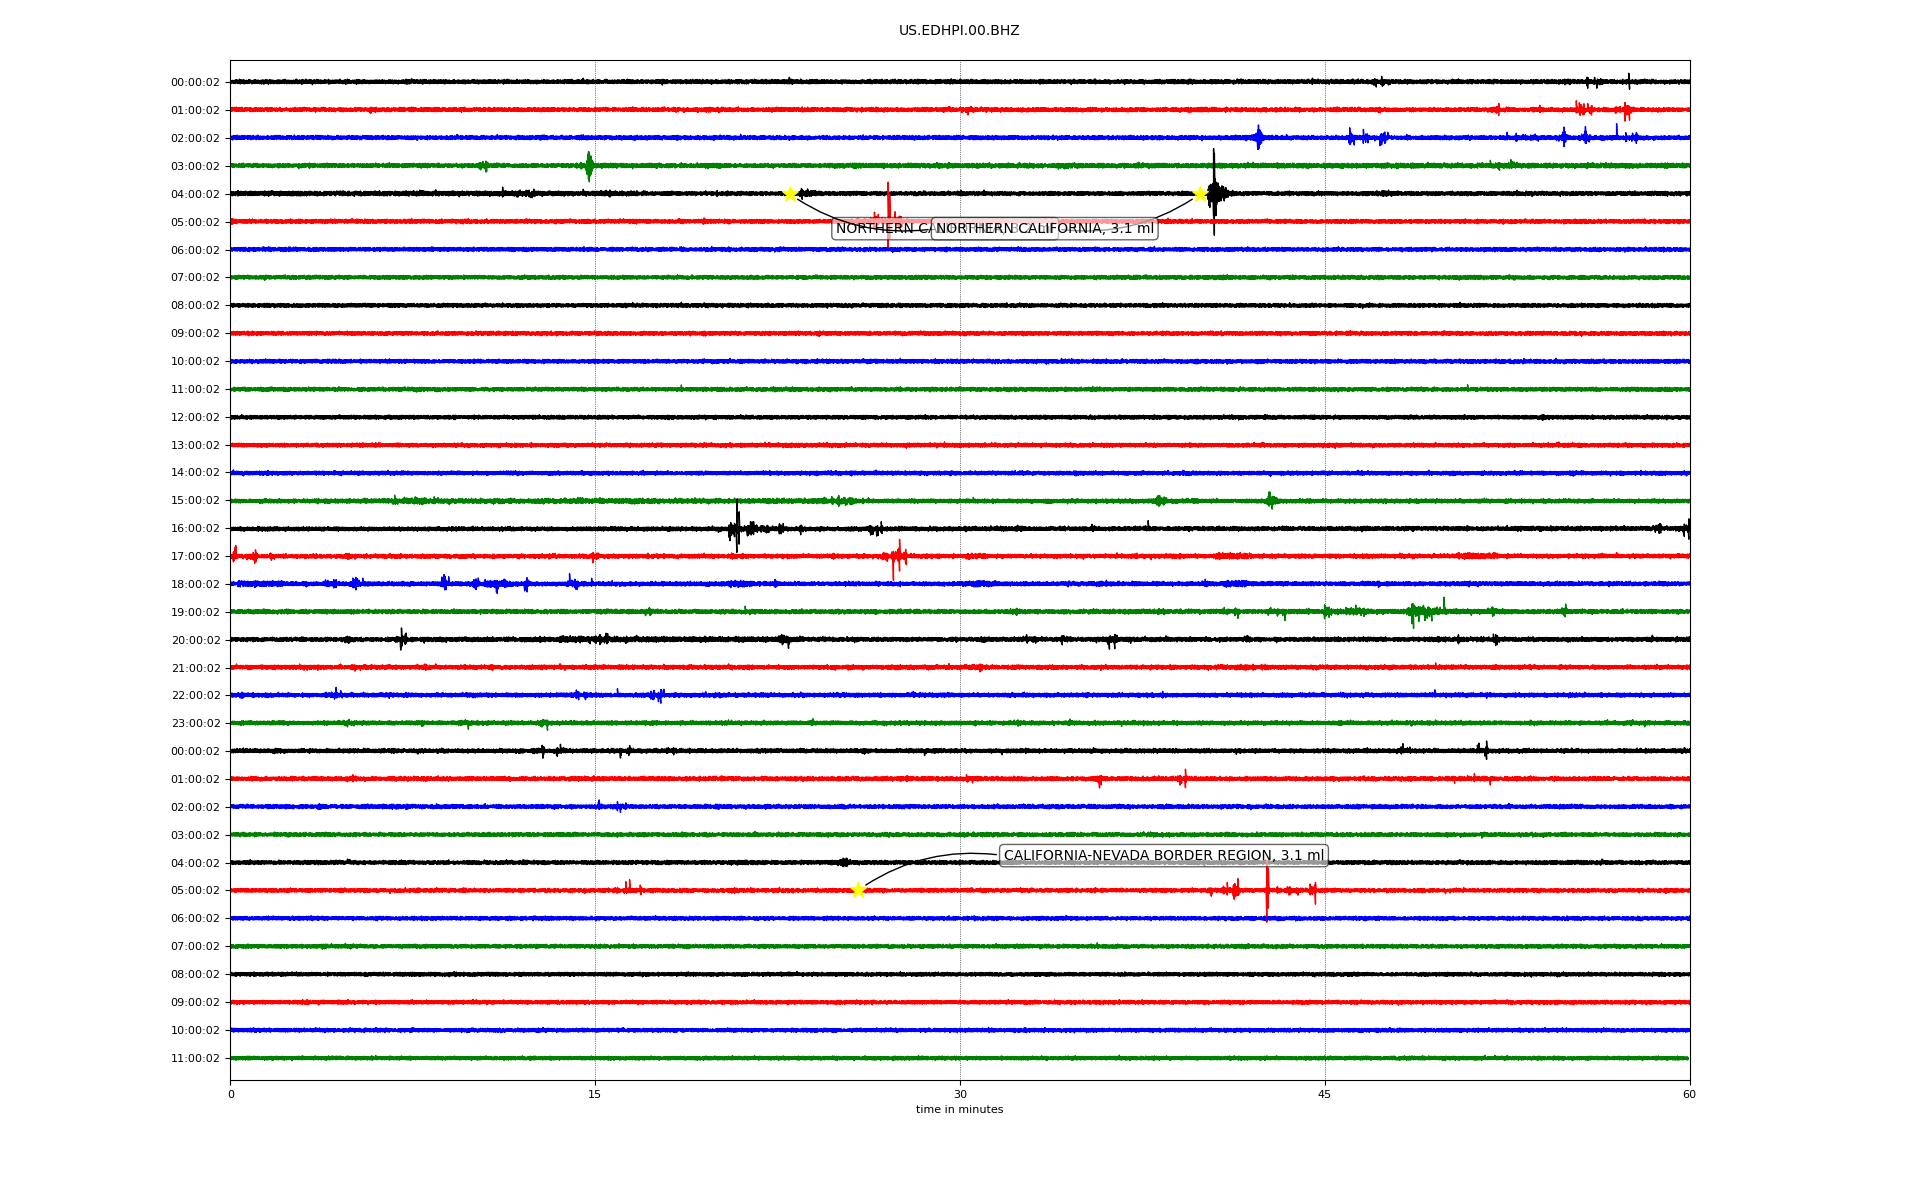Click the blue burst on the 02:00:02 trace near 42 minutes
The height and width of the screenshot is (1200, 1920).
pos(1258,138)
